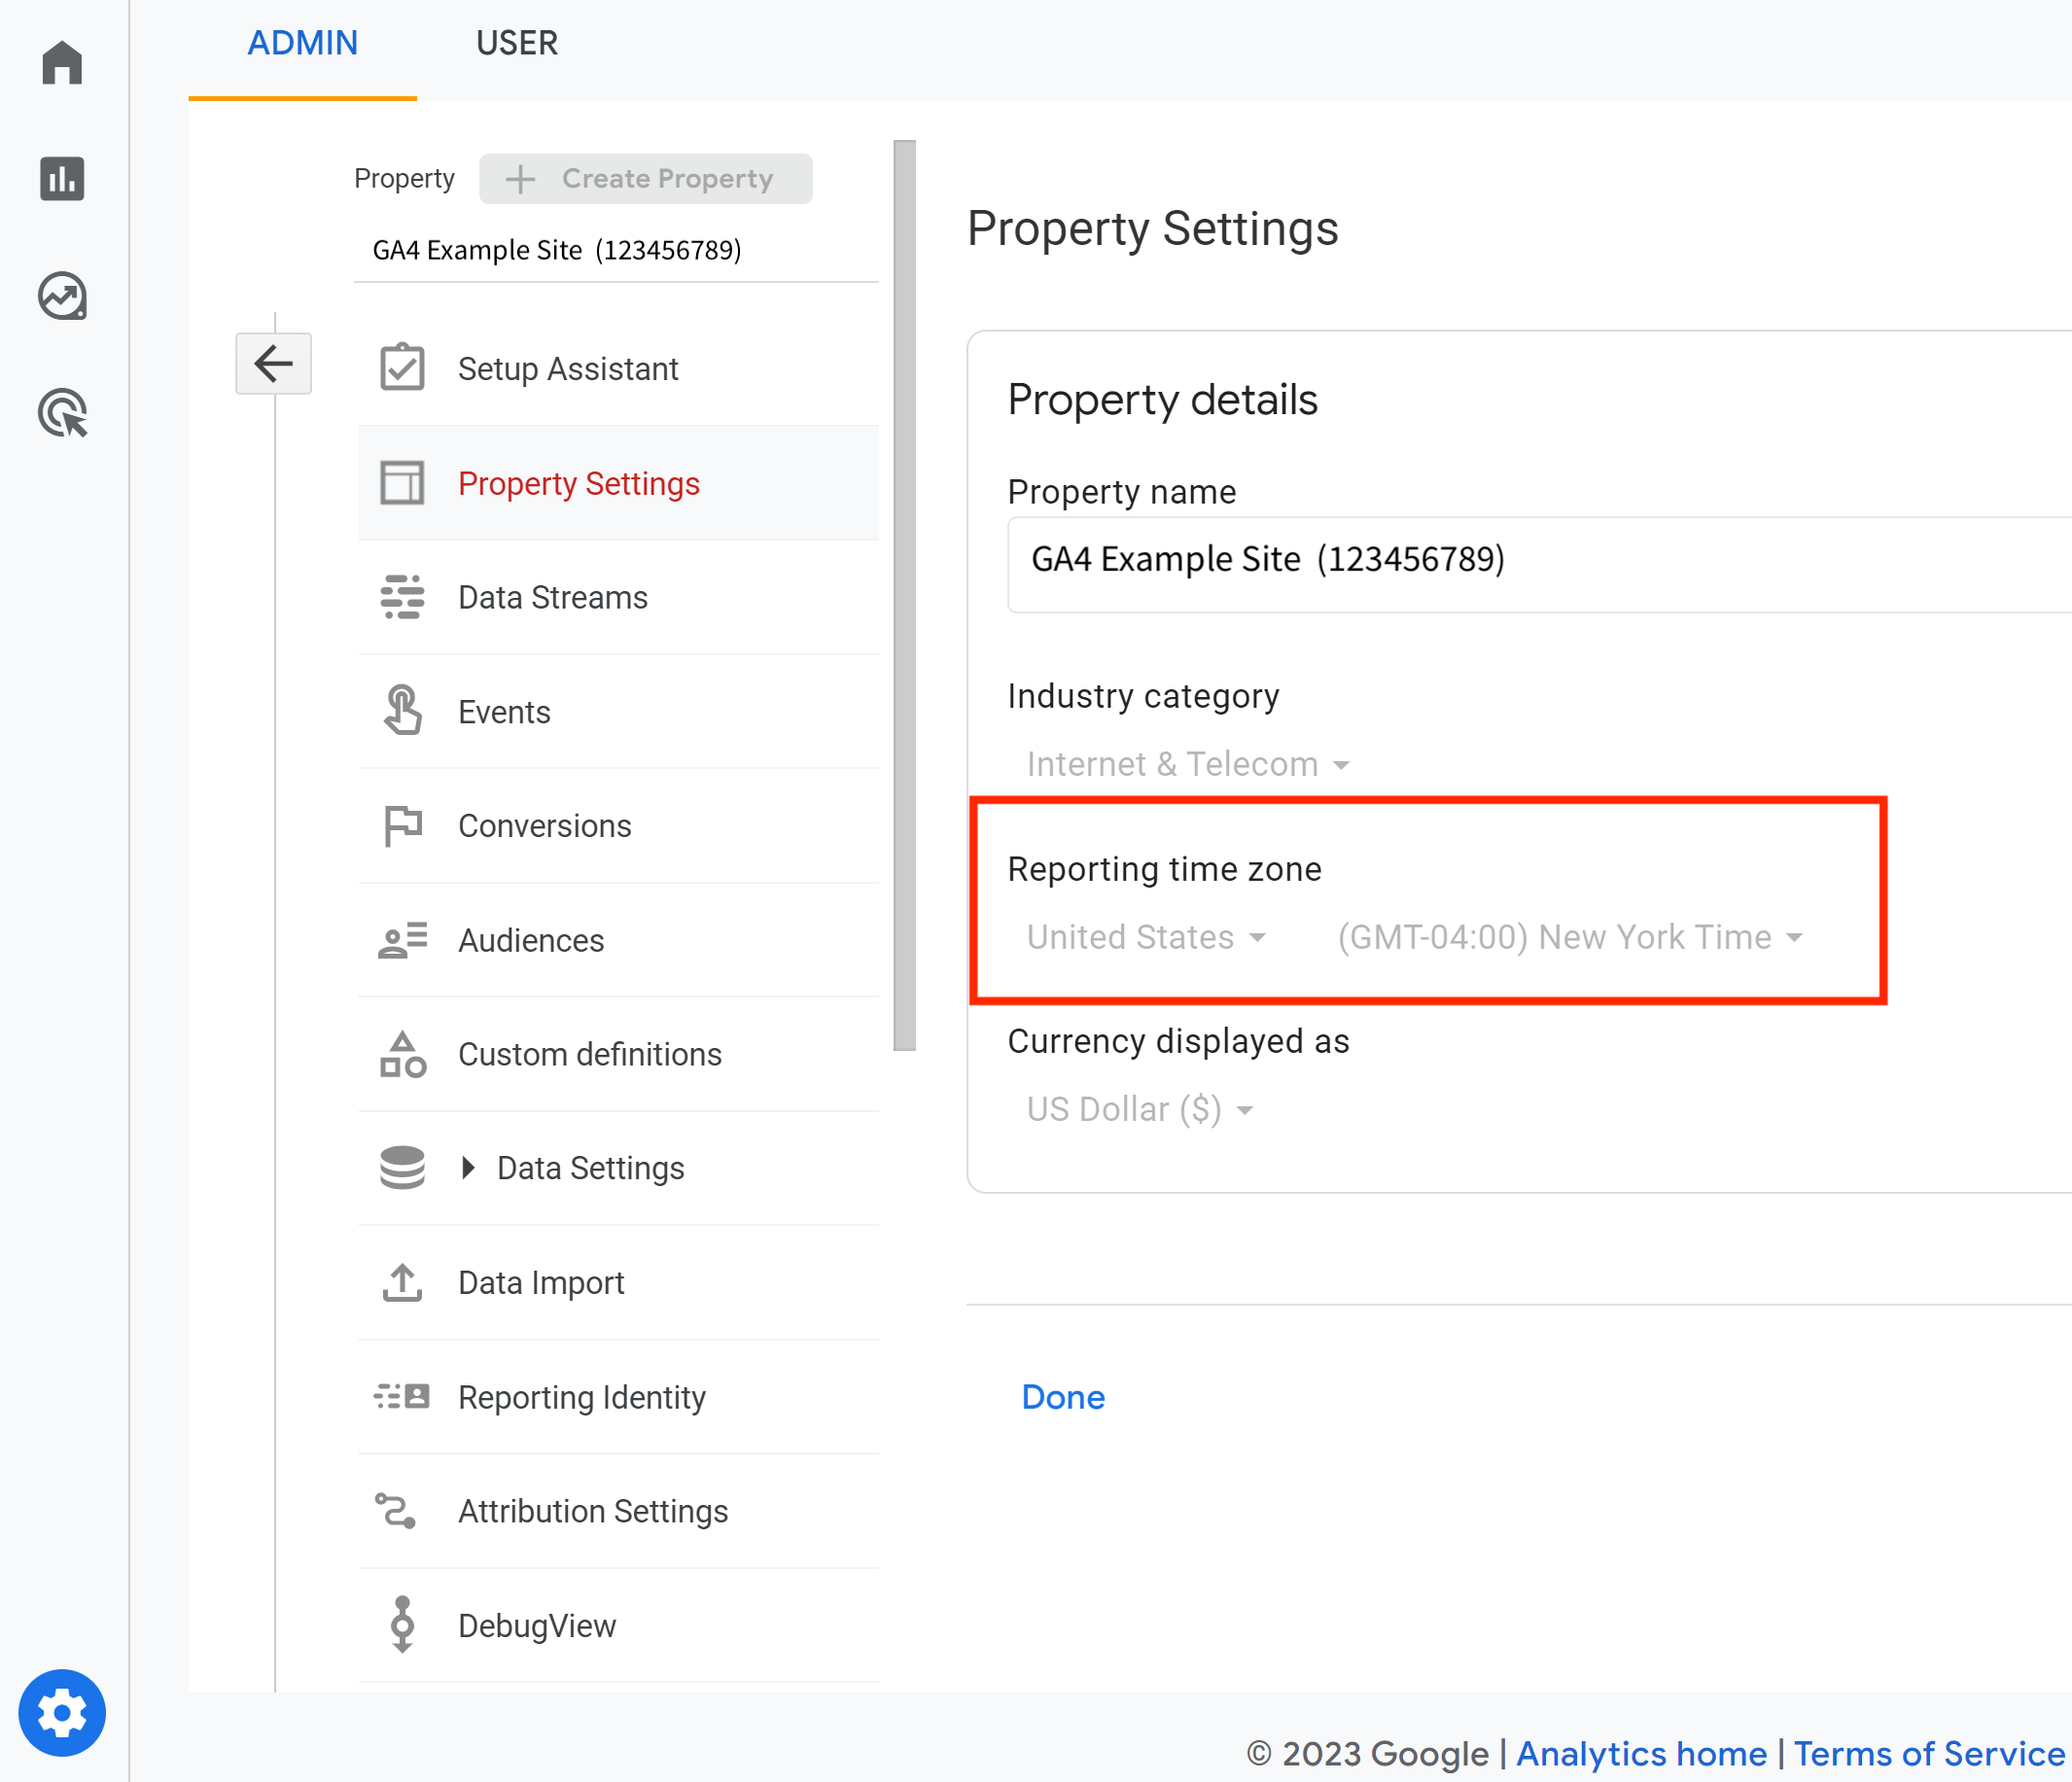Open the Advertising cursor target icon
Image resolution: width=2072 pixels, height=1782 pixels.
(x=62, y=413)
